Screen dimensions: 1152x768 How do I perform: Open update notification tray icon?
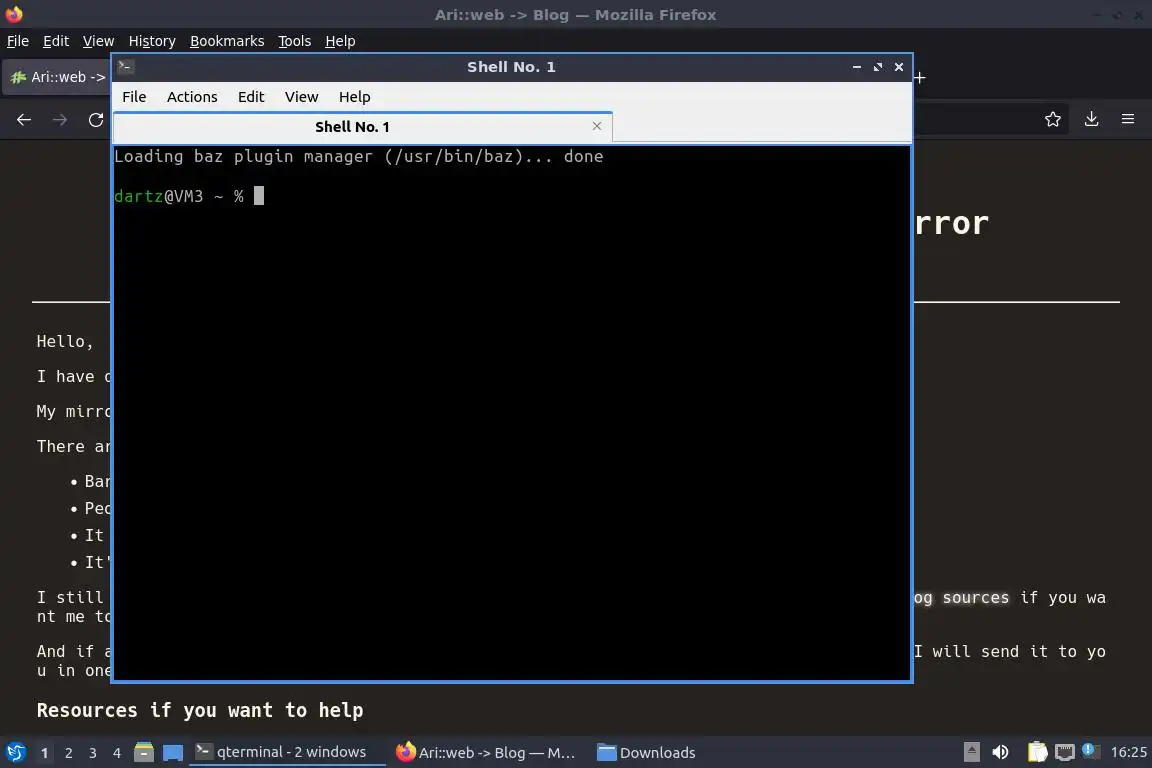tap(1091, 751)
